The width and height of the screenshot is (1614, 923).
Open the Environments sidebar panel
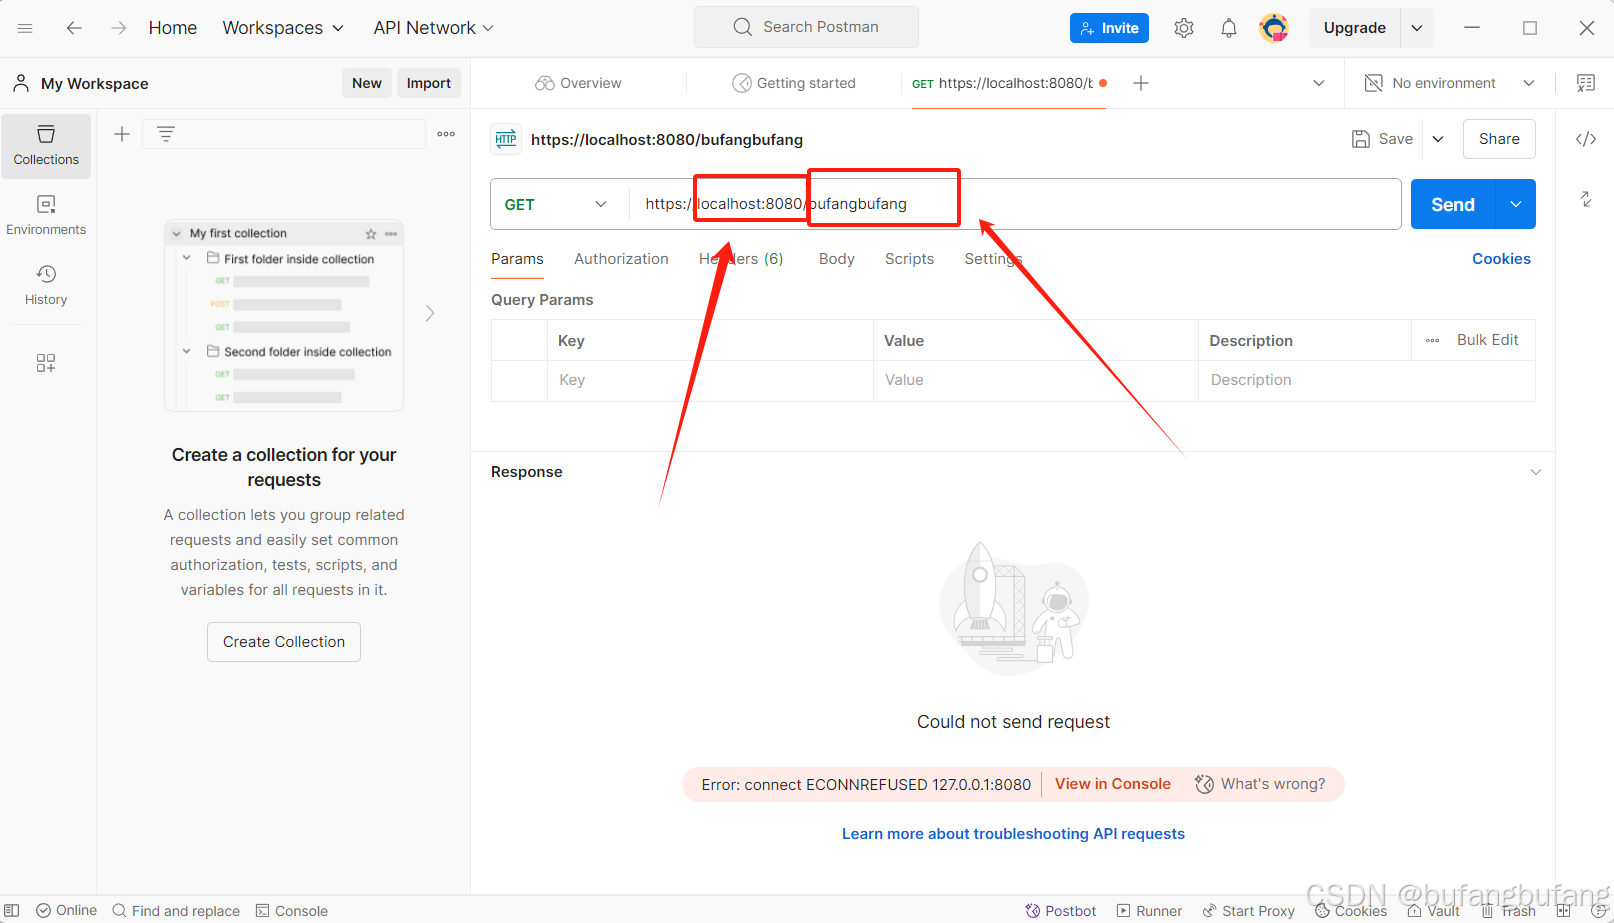[46, 216]
